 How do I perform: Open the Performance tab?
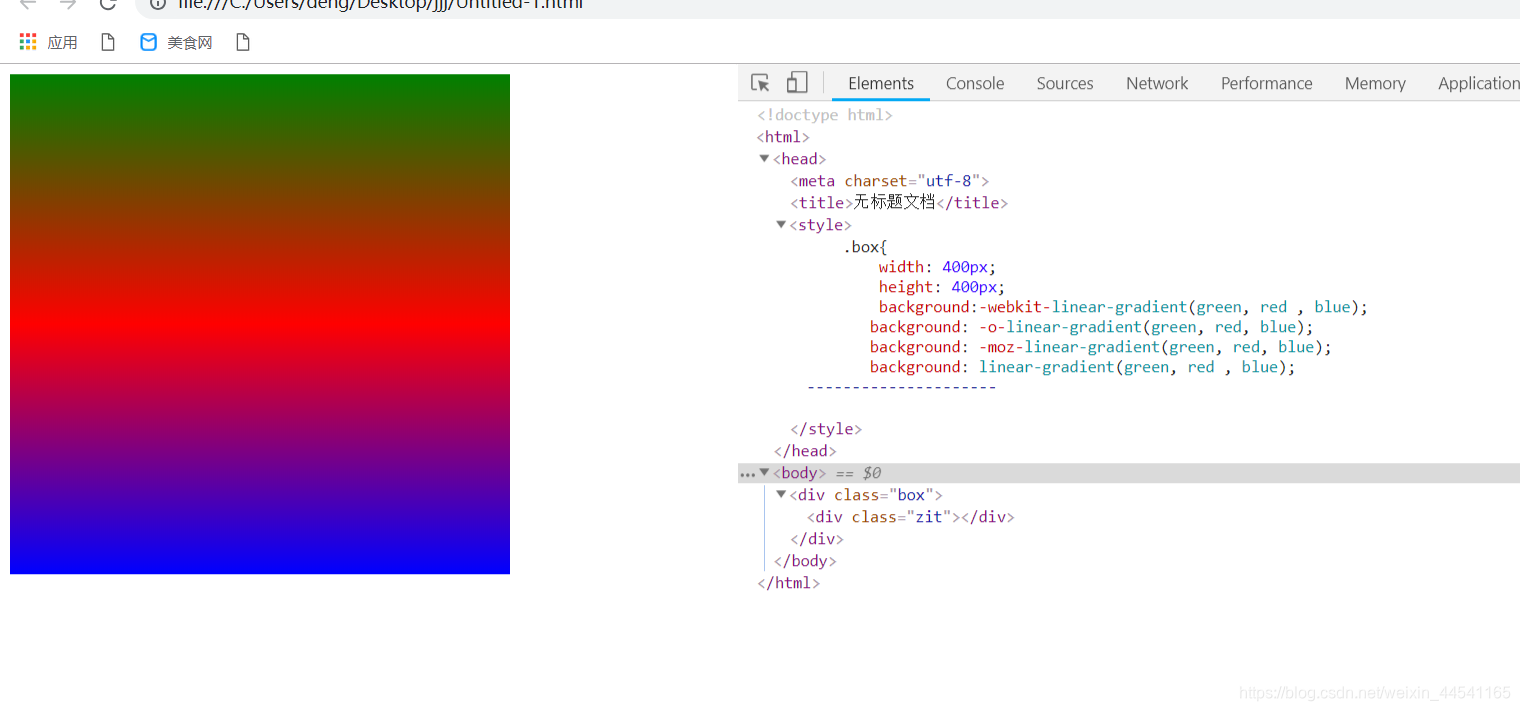[x=1266, y=83]
